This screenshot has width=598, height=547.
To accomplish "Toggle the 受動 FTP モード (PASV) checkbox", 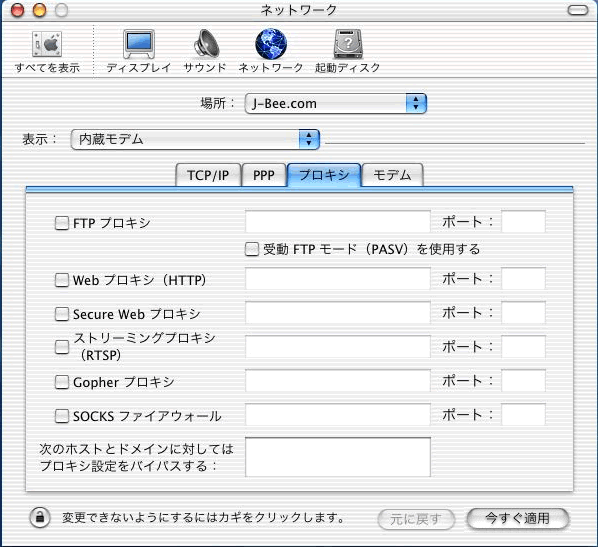I will click(x=251, y=249).
